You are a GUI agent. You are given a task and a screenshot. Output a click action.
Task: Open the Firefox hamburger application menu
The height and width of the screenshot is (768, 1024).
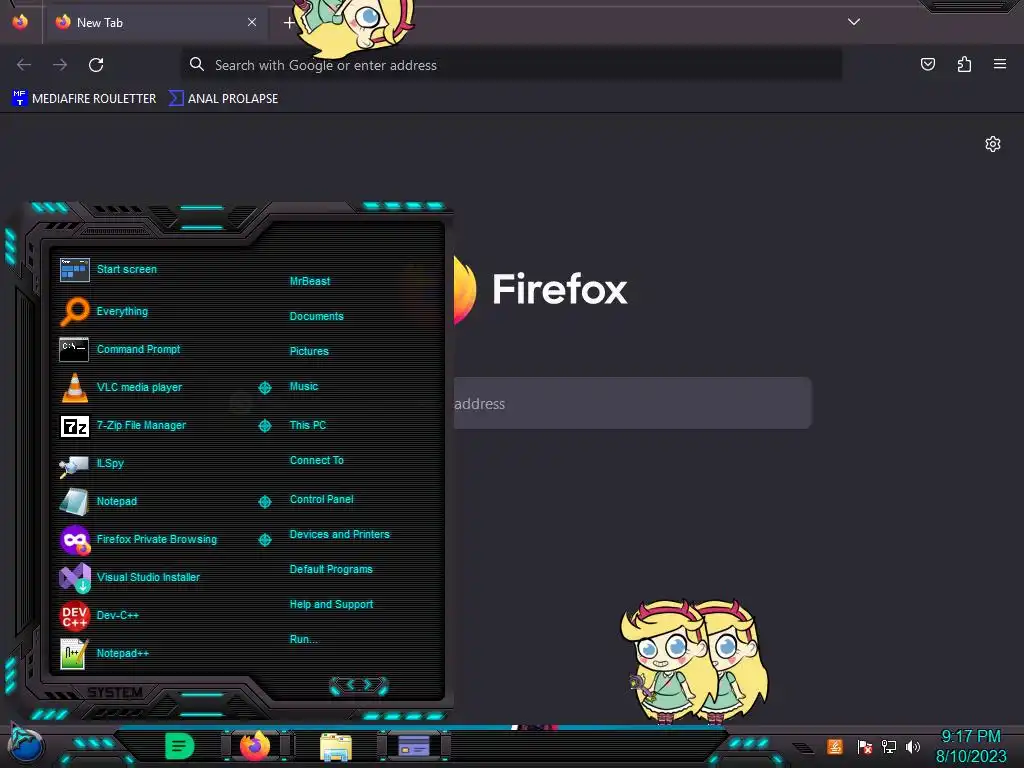1000,64
